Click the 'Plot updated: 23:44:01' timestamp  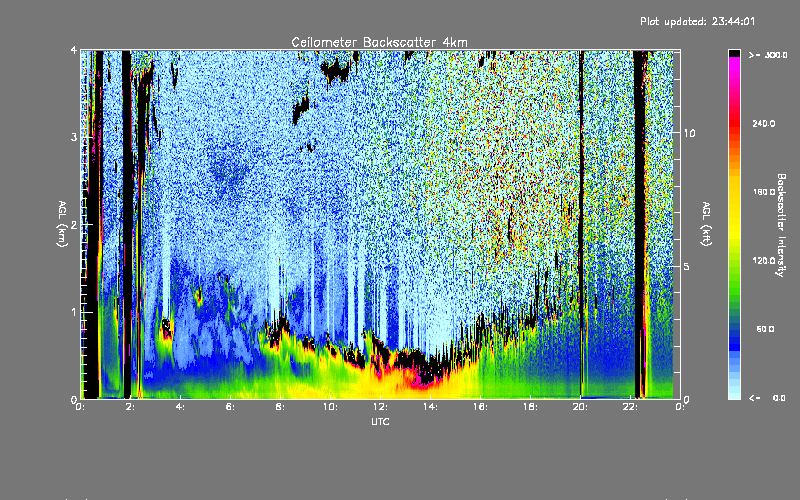tap(697, 21)
